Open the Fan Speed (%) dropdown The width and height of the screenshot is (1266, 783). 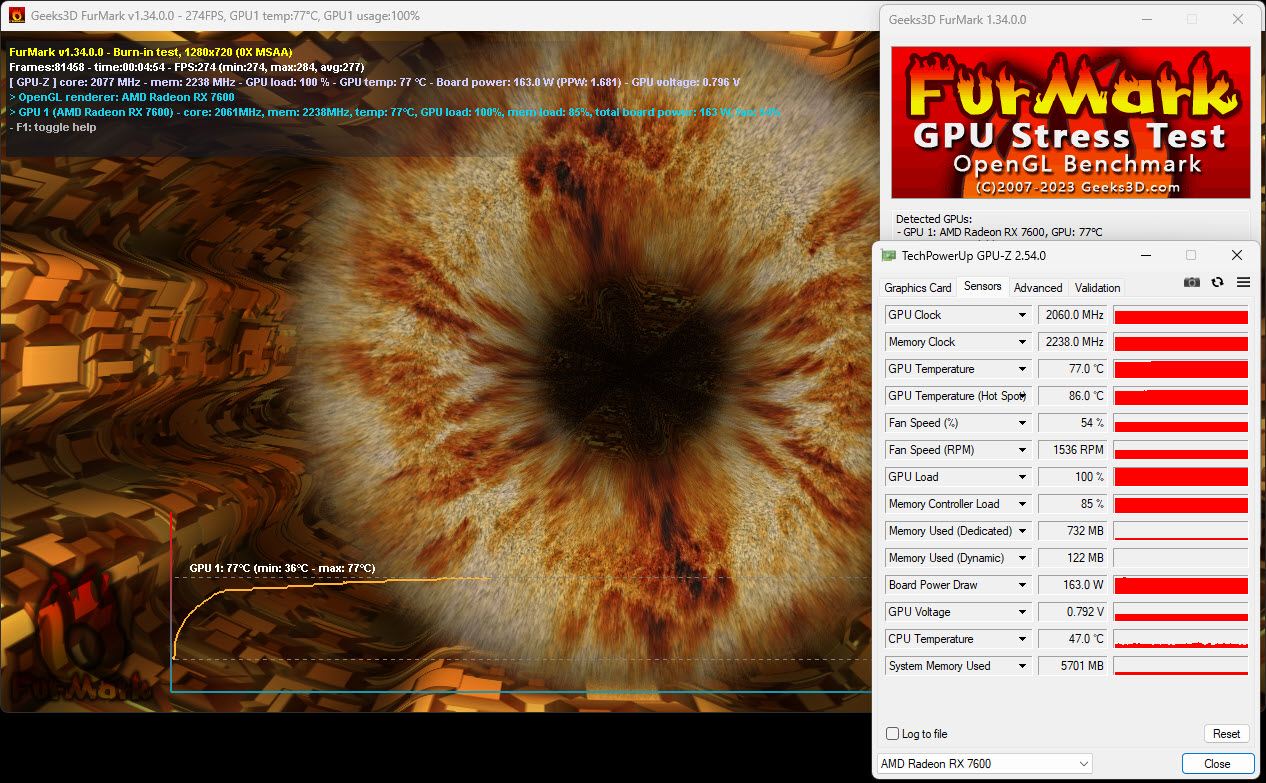coord(1022,423)
